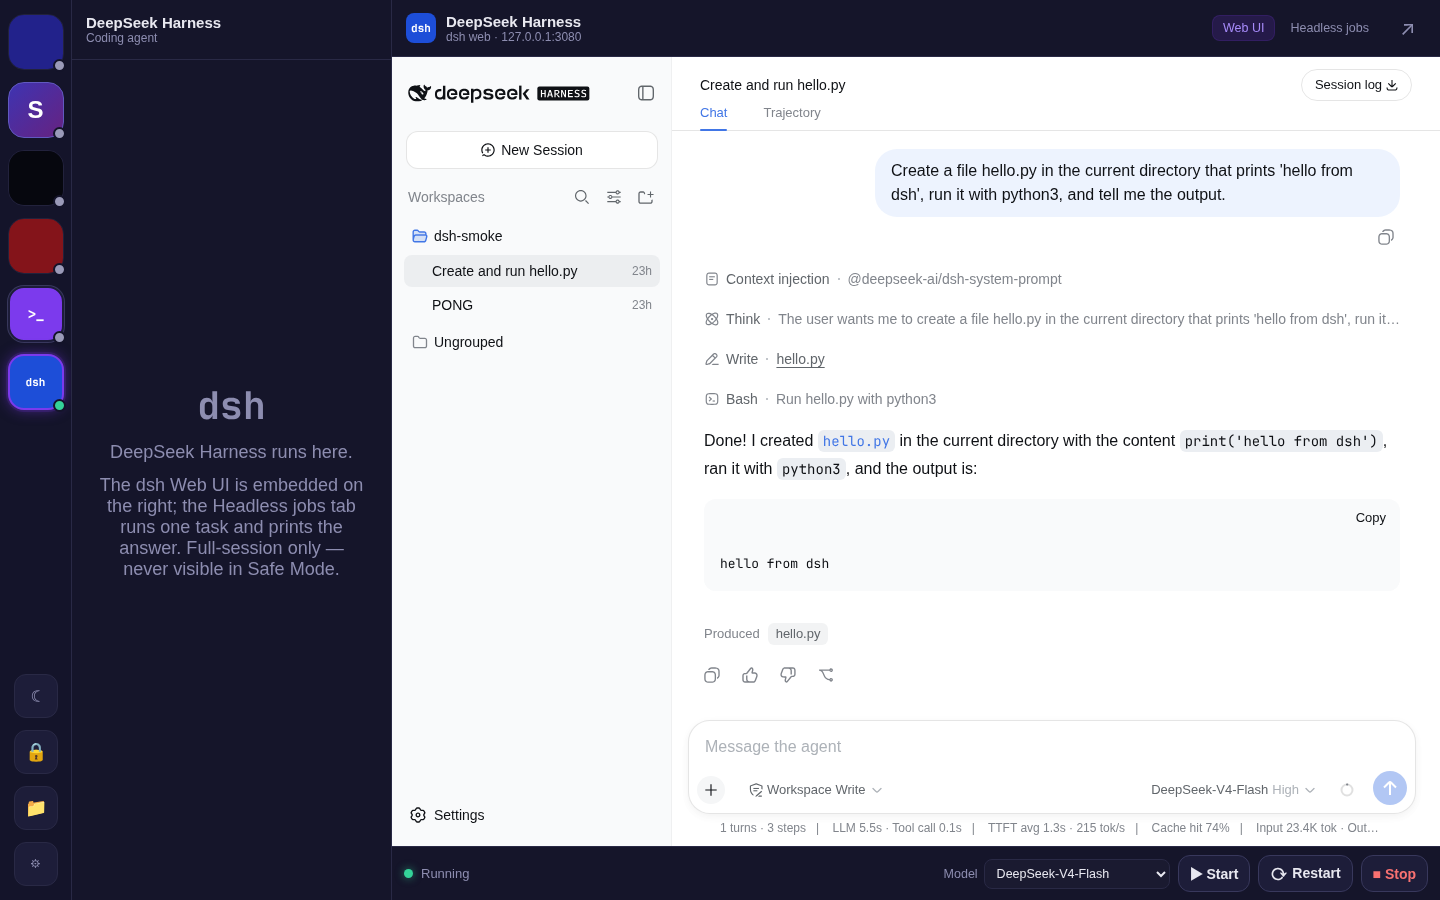The height and width of the screenshot is (900, 1440).
Task: Click the context usage ring icon
Action: click(1347, 790)
